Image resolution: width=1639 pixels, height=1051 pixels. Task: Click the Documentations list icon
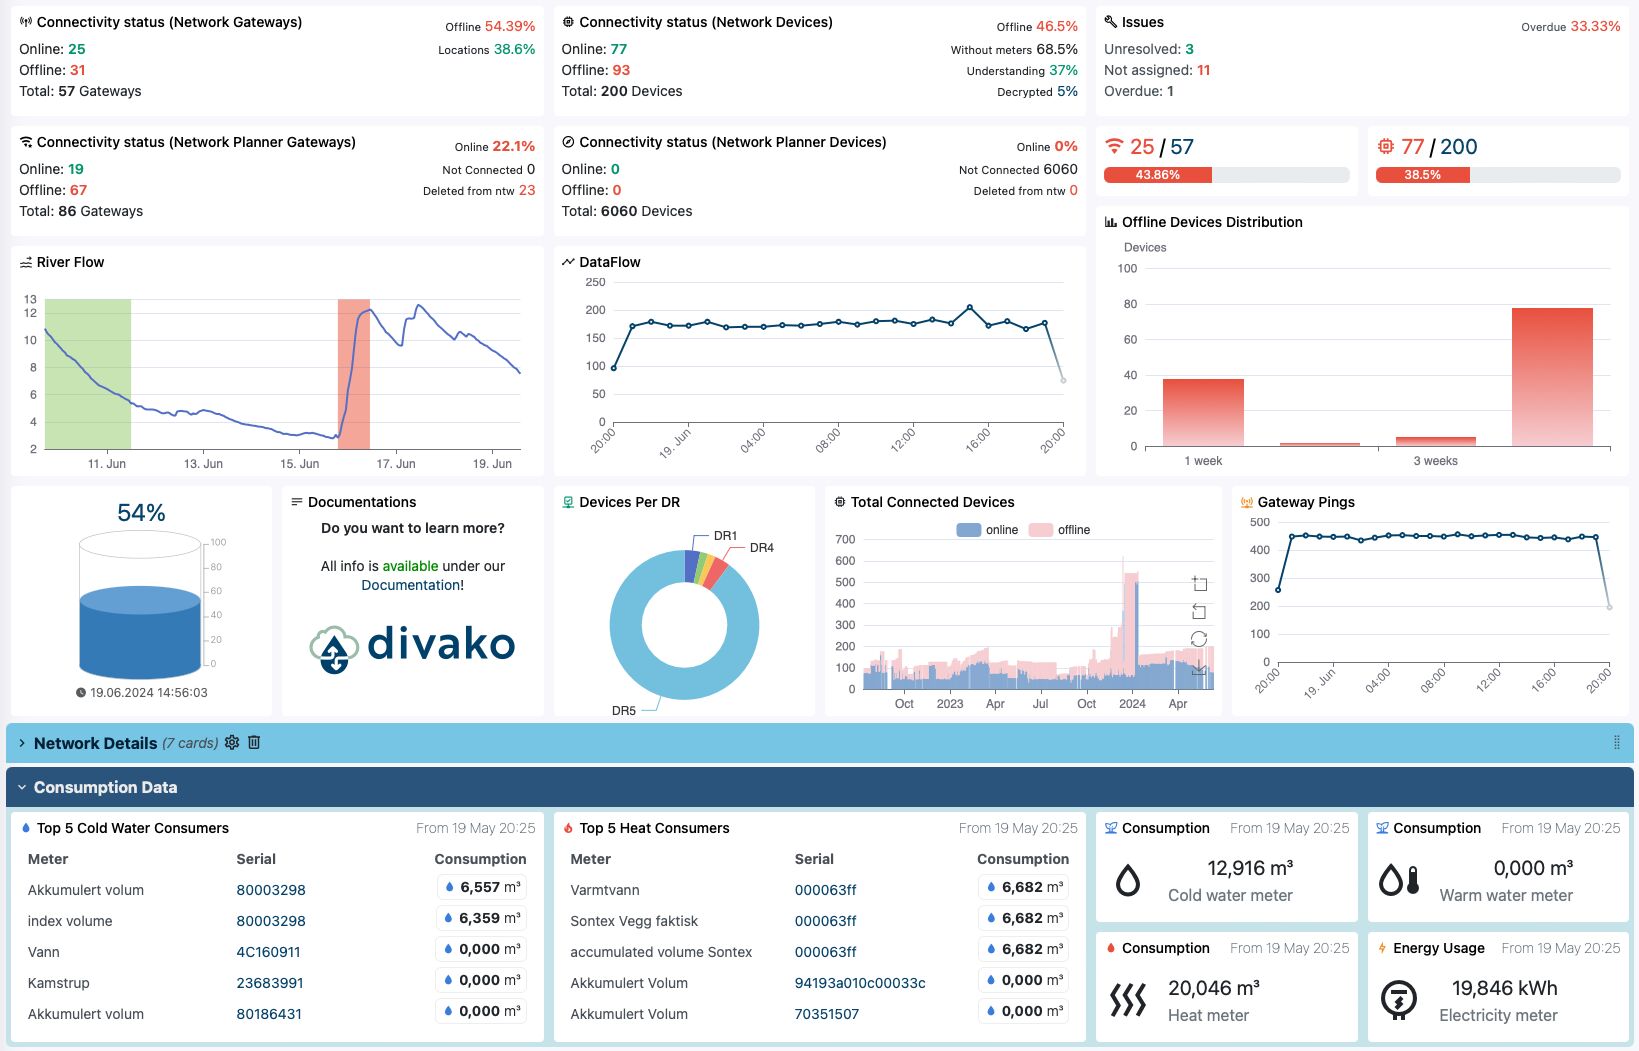[297, 502]
